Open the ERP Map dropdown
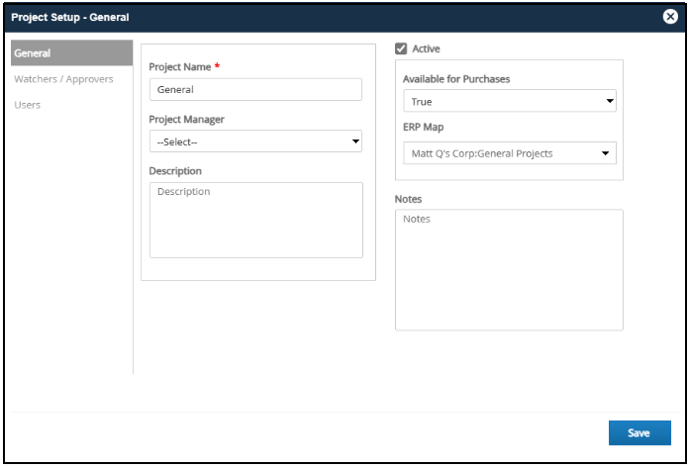The image size is (688, 468). [x=509, y=153]
